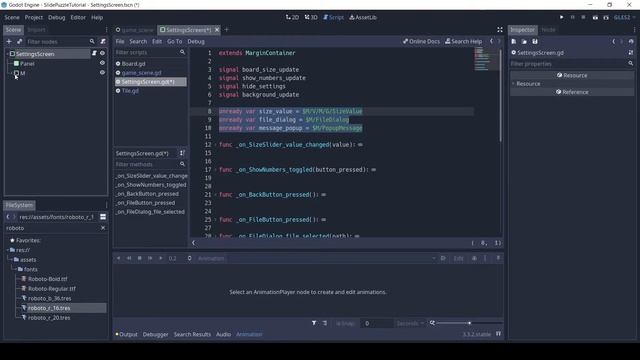Open the Project menu
The image size is (640, 360).
[34, 18]
